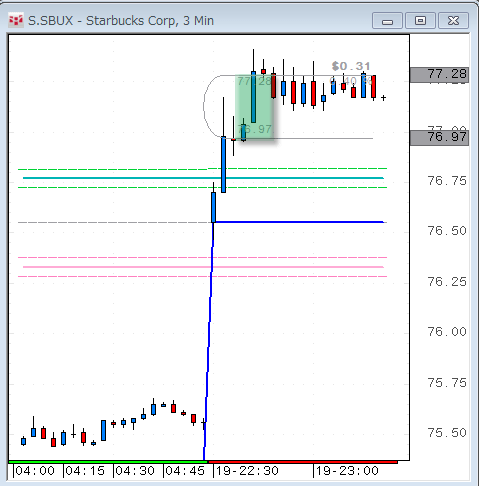Click the 04:00 time axis label
479x486 pixels.
coord(35,471)
